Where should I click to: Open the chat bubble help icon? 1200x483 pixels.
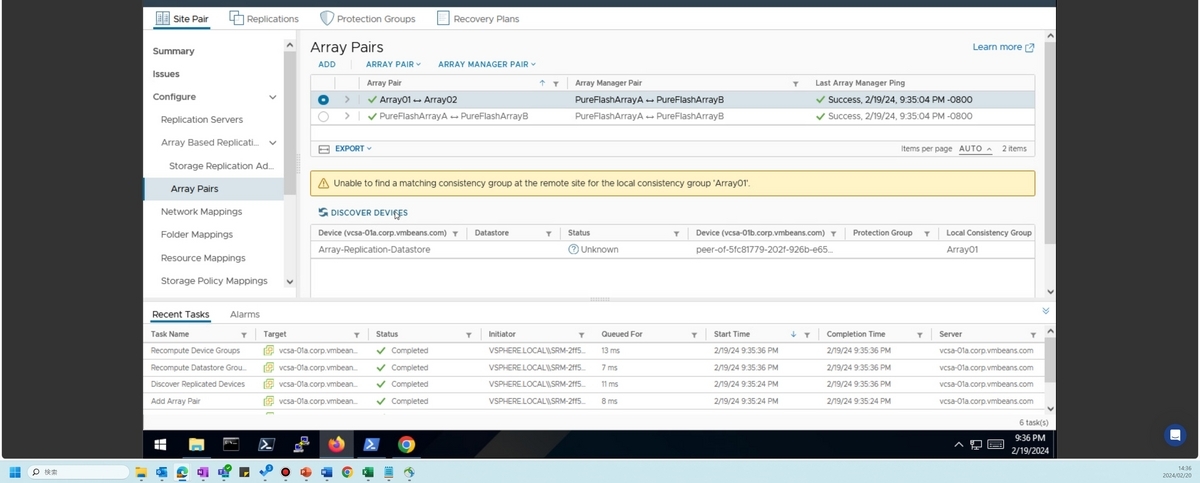(1175, 435)
